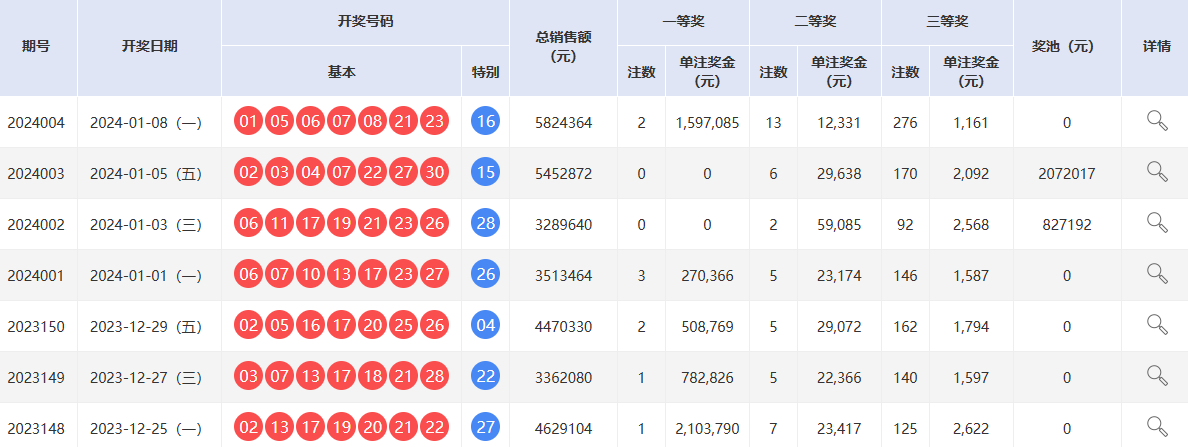The height and width of the screenshot is (447, 1188).
Task: Click blue special ball 16 in 2024004
Action: 485,123
